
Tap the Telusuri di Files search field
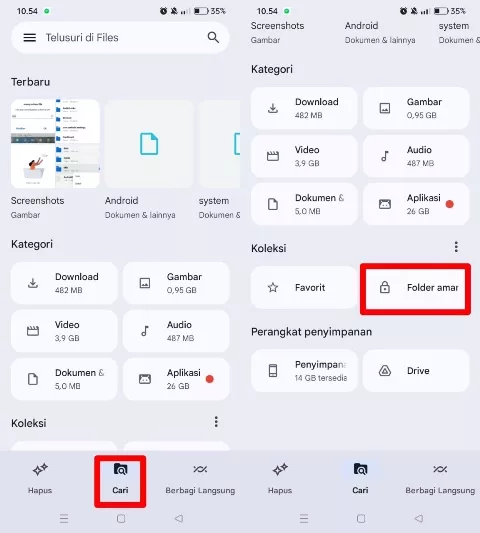pos(120,37)
